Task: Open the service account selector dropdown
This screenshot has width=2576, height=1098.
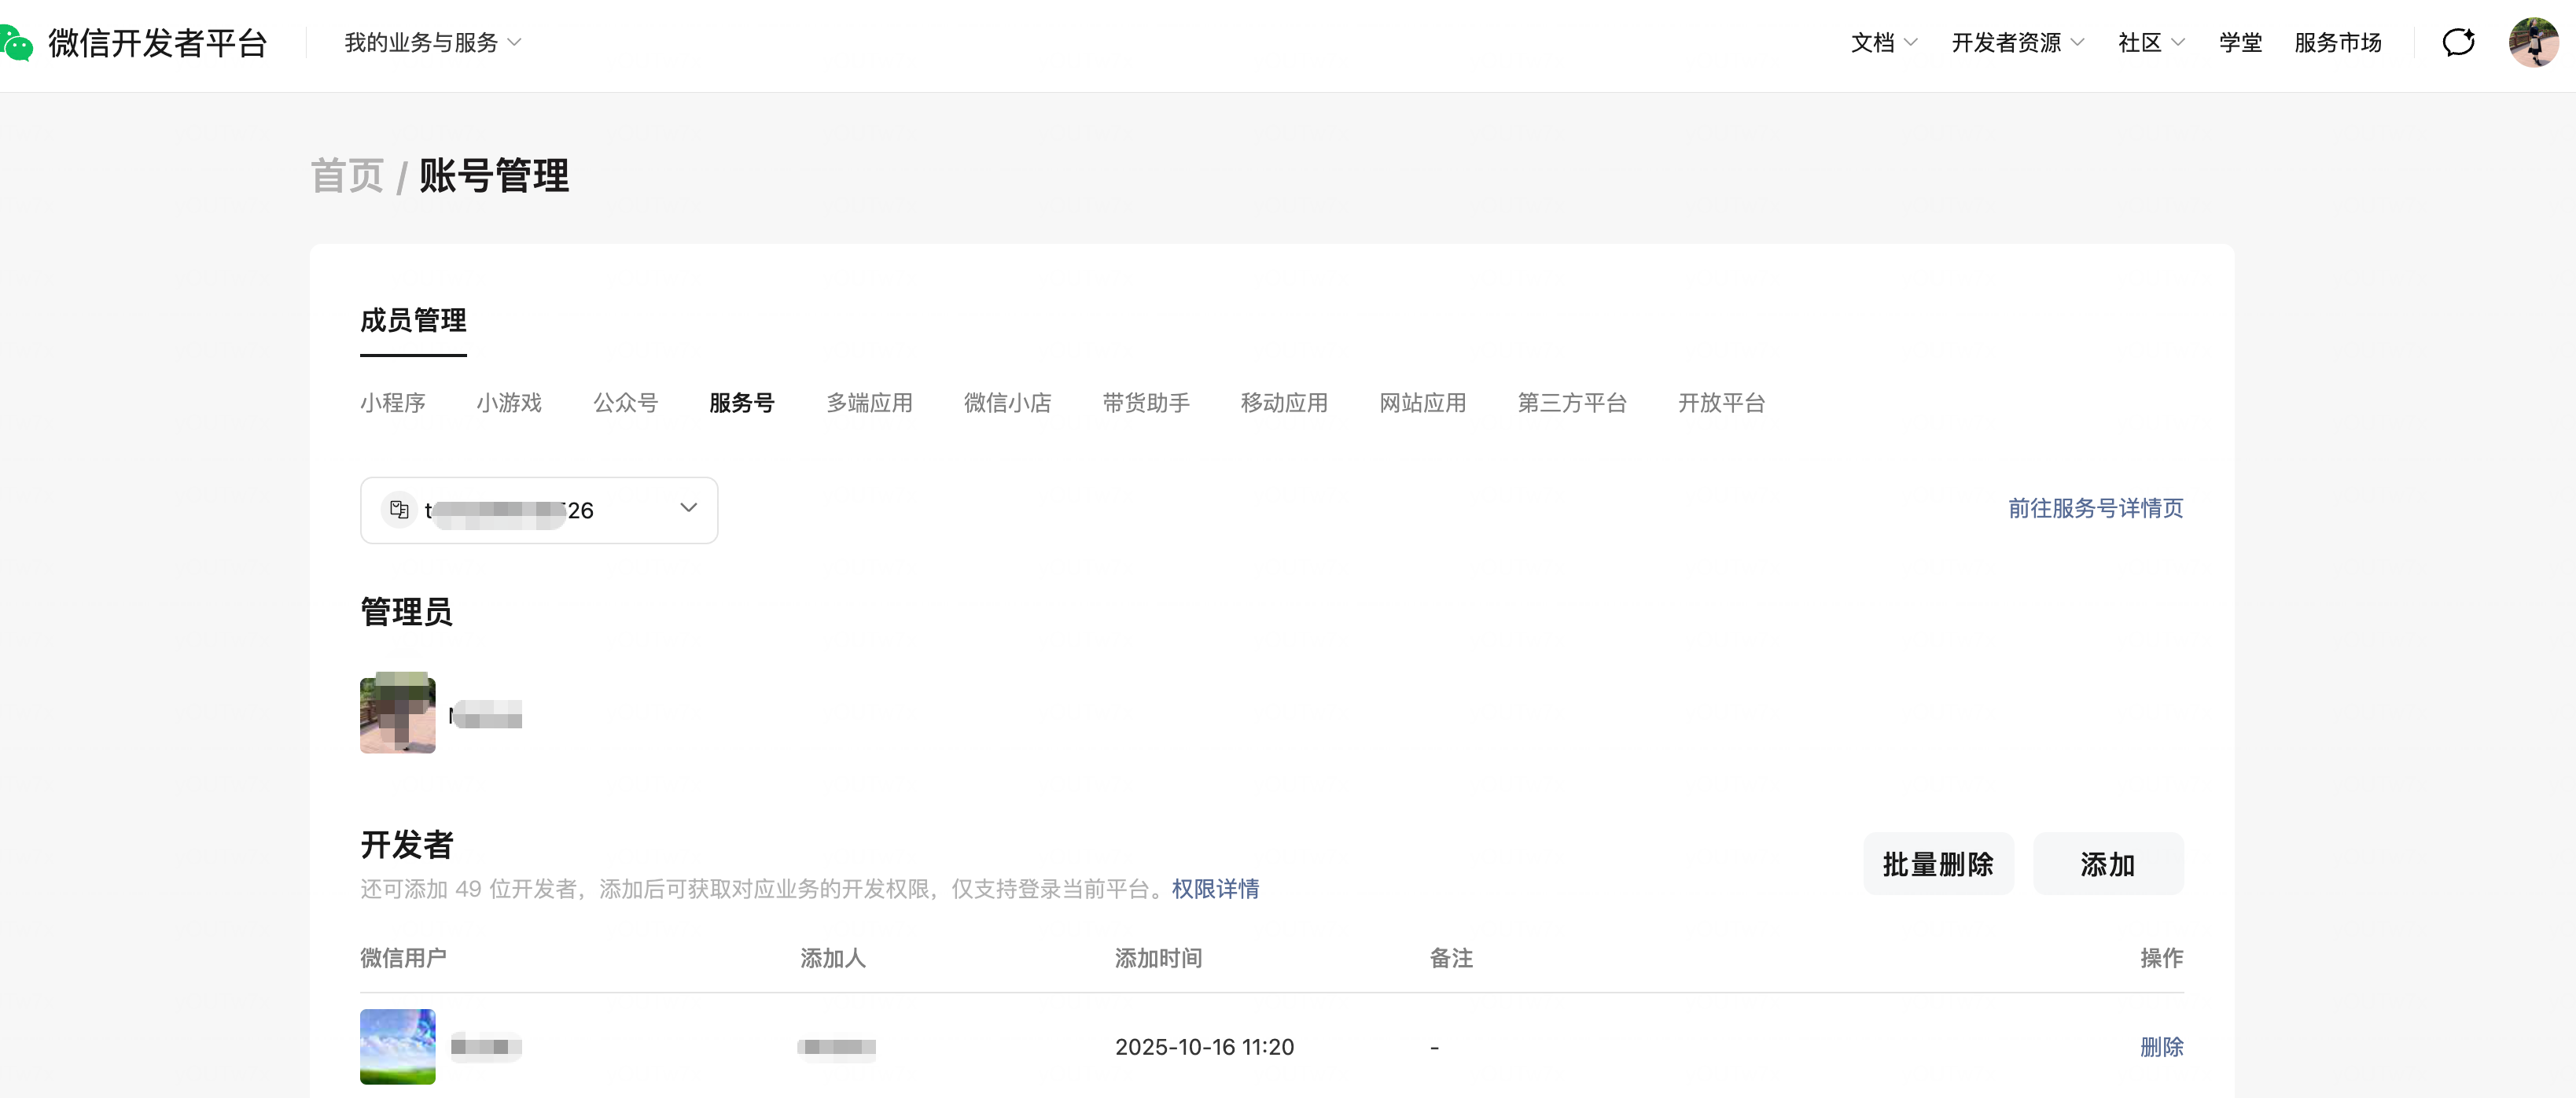Action: click(x=539, y=510)
